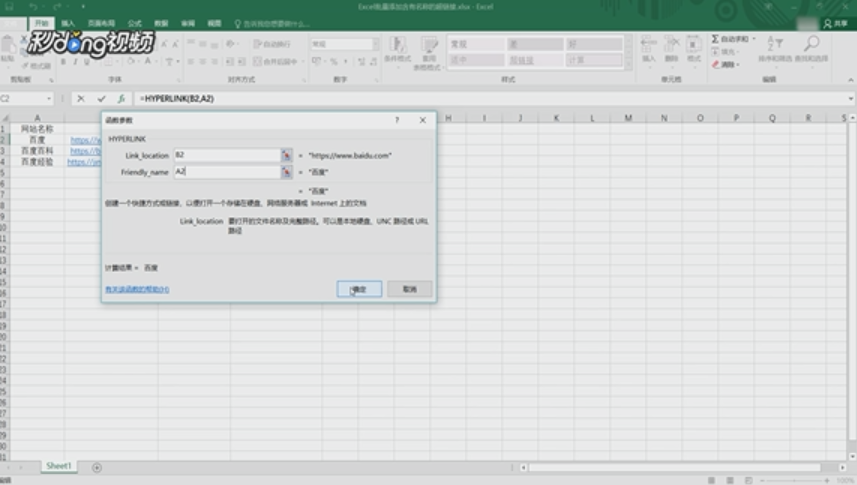Open the 自动求和 dropdown arrow
The image size is (857, 485).
pos(754,39)
